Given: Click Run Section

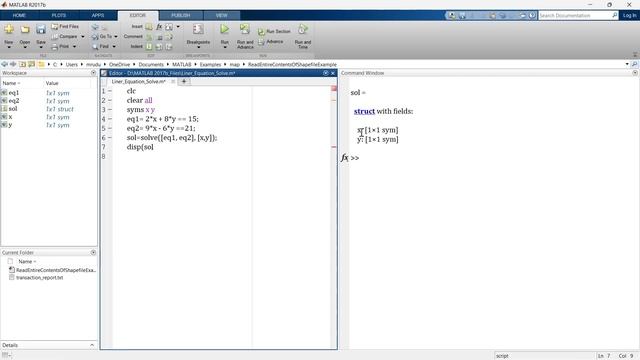Looking at the screenshot, I should [x=274, y=31].
